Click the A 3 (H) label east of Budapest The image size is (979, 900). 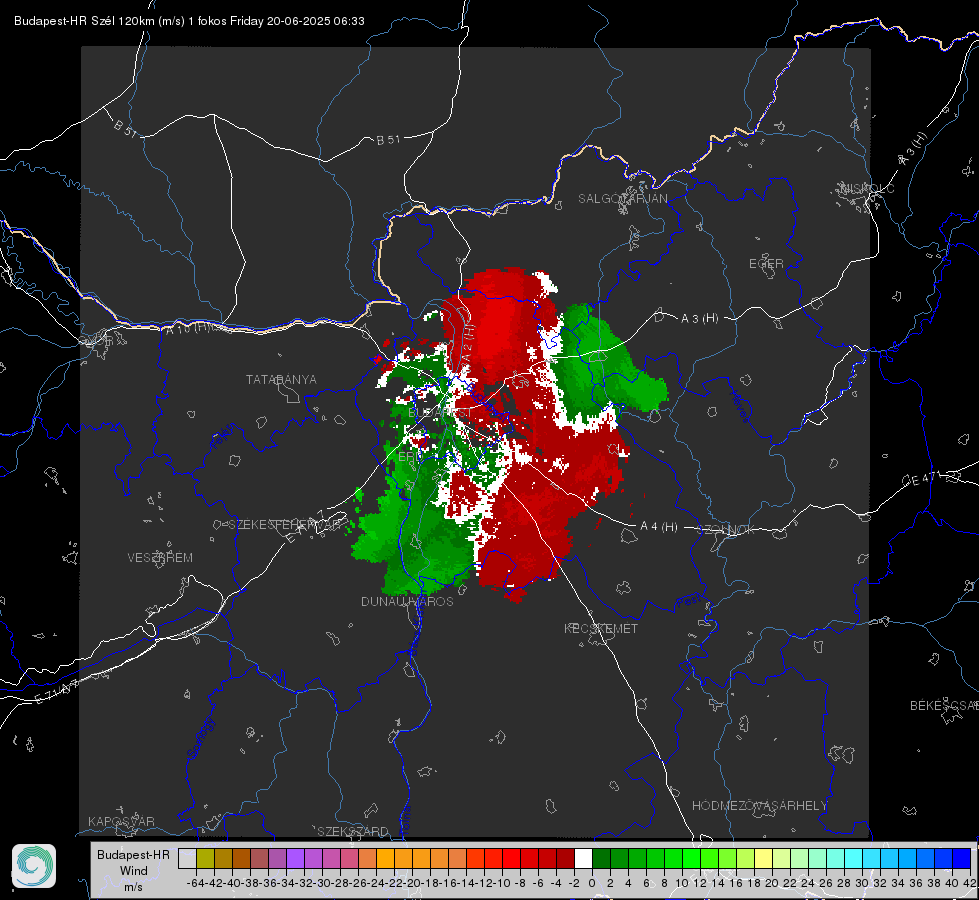pos(699,319)
